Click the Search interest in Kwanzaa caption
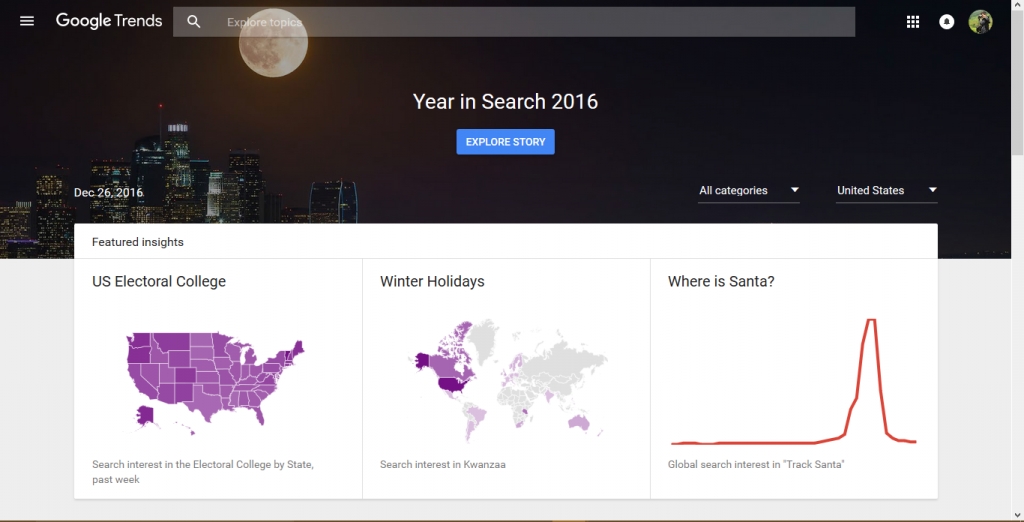This screenshot has height=522, width=1024. [443, 465]
